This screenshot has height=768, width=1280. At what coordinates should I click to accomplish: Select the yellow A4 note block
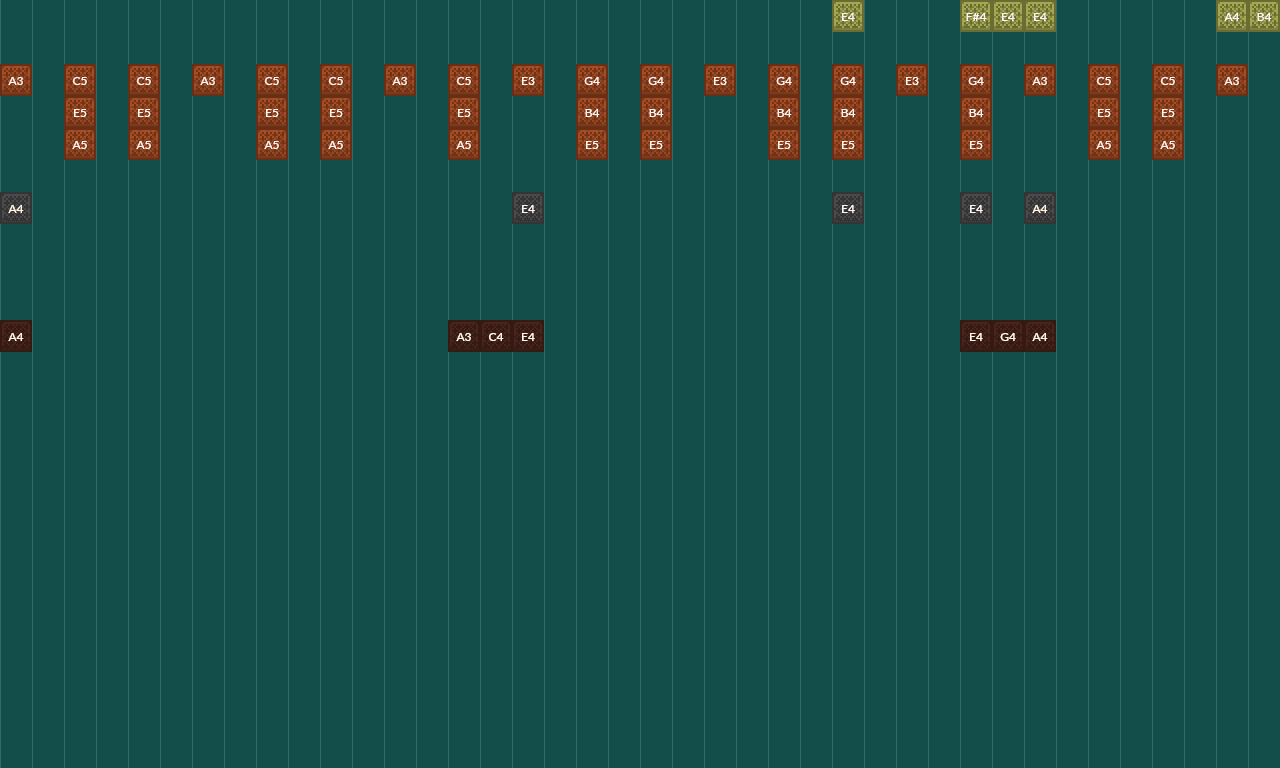1232,16
